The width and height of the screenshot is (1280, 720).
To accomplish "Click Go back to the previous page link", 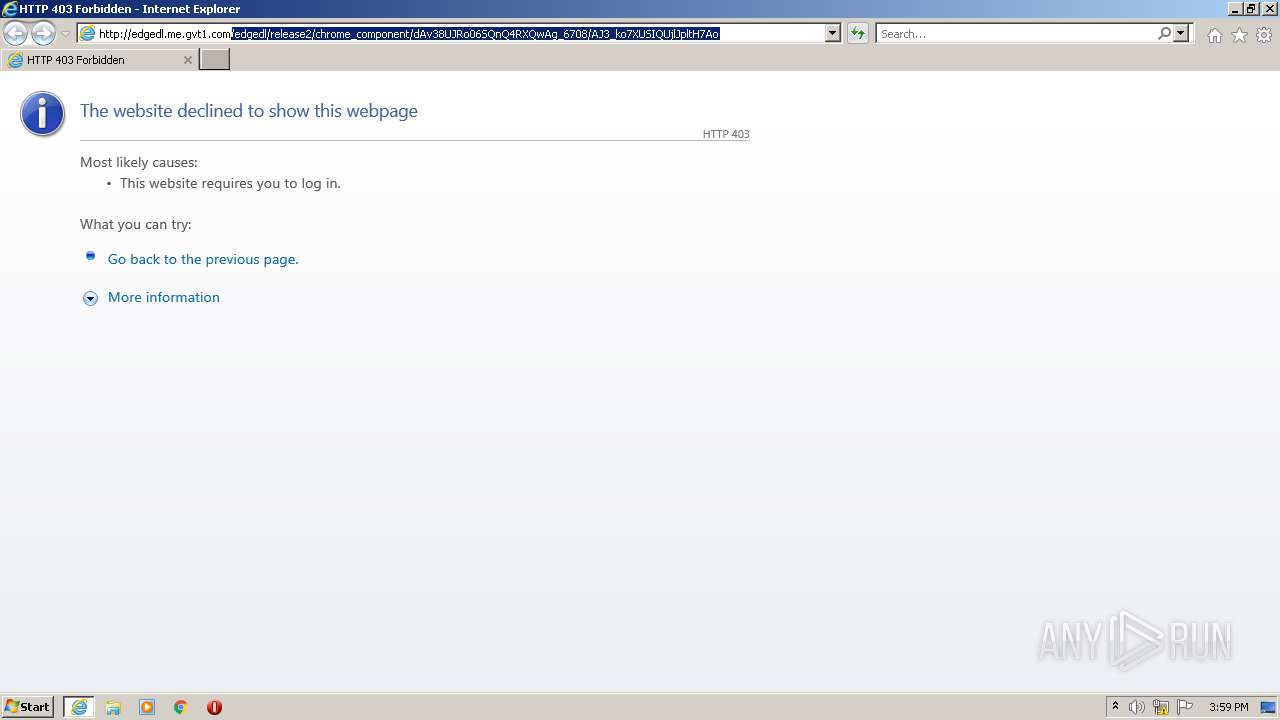I will pos(203,259).
